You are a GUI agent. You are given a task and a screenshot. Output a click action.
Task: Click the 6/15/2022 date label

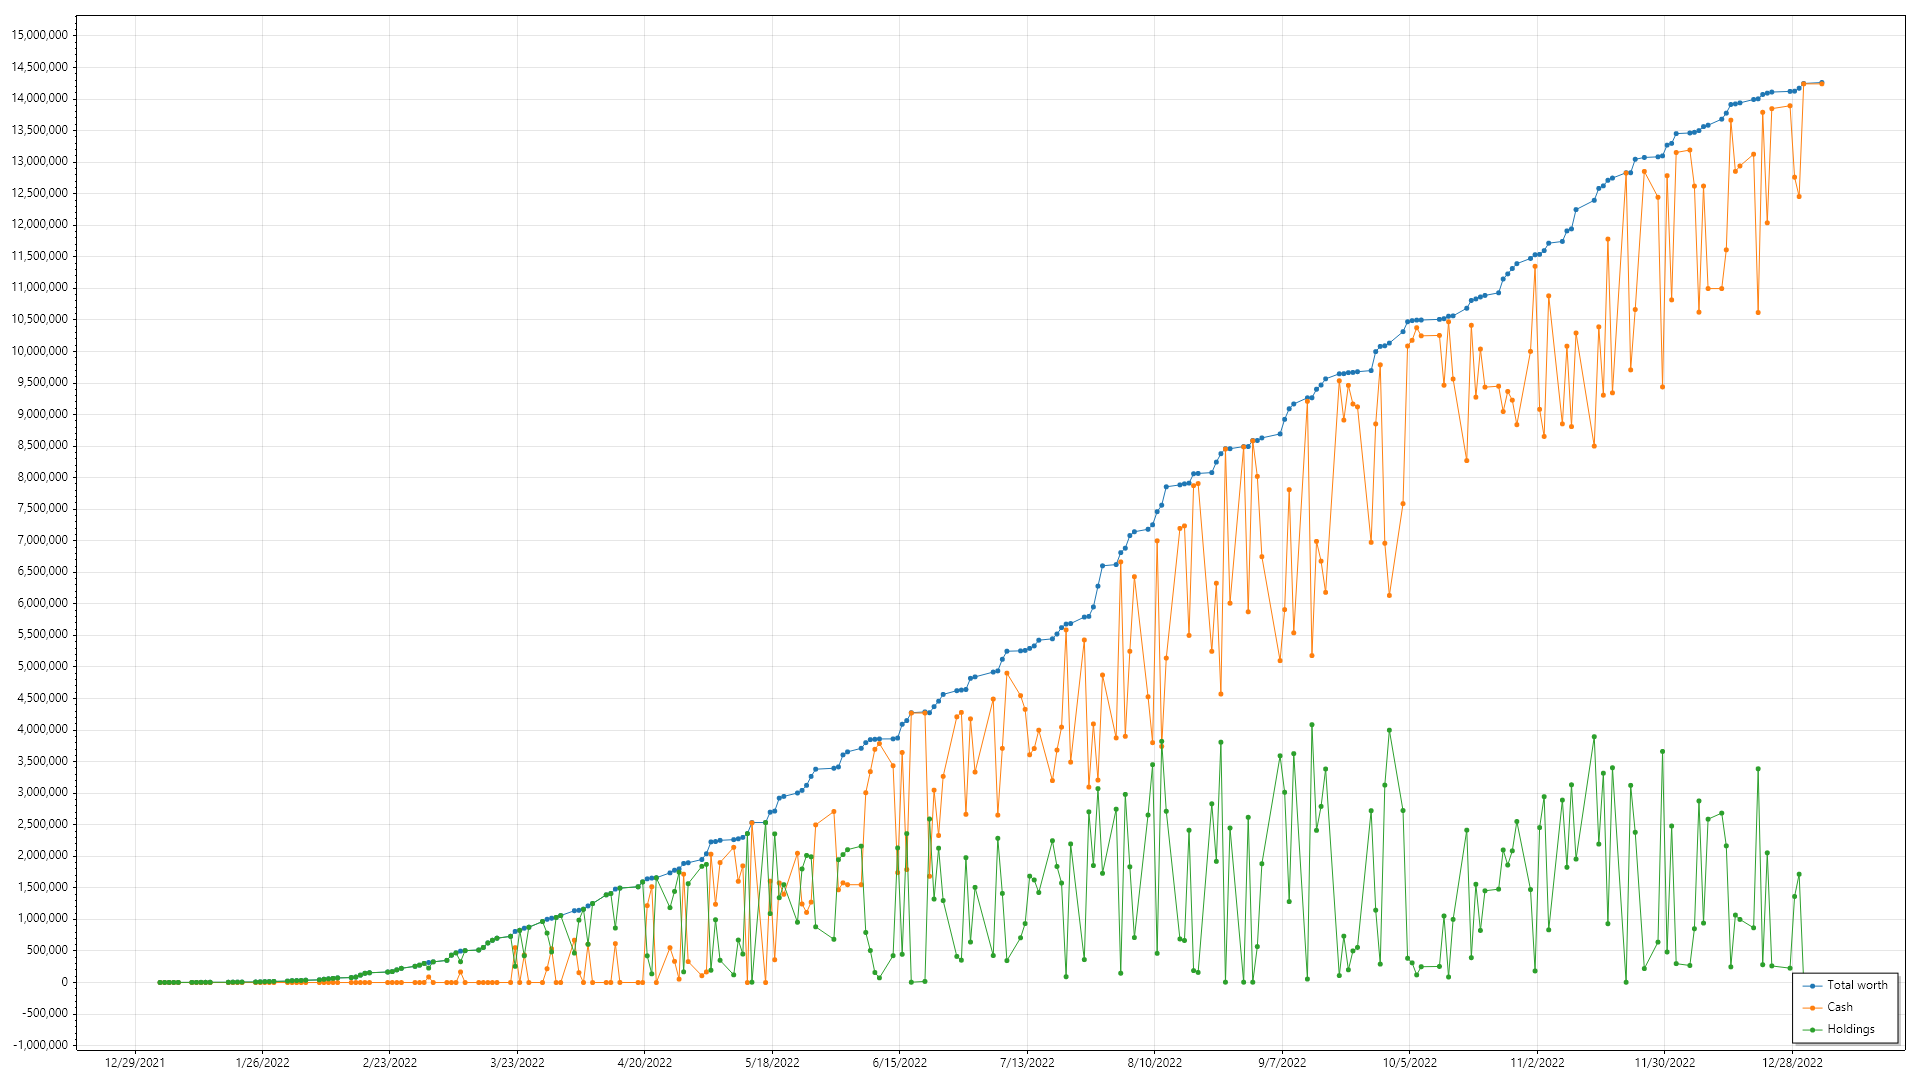click(x=900, y=1063)
